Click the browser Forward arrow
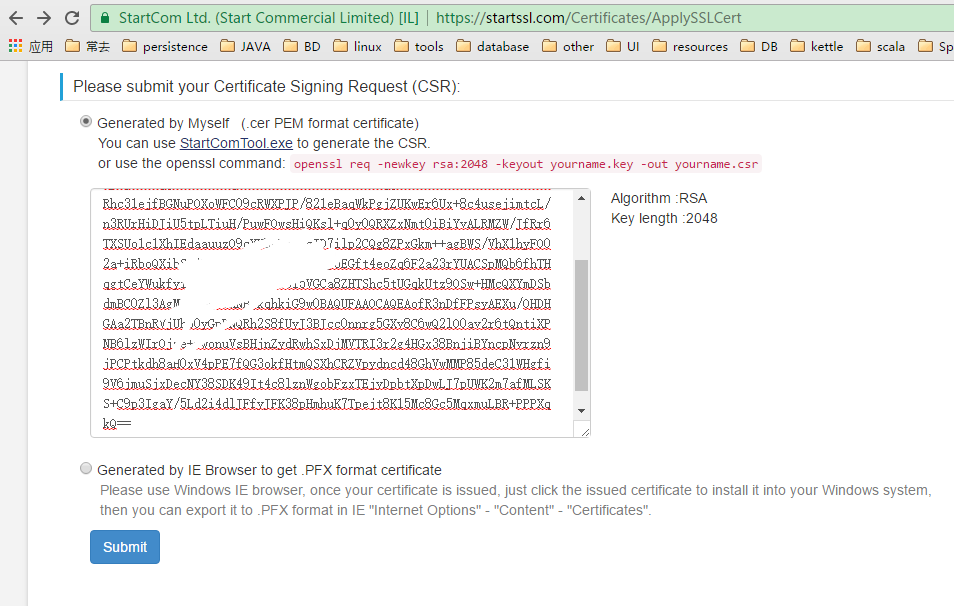Screen dimensions: 954x606 coord(44,18)
